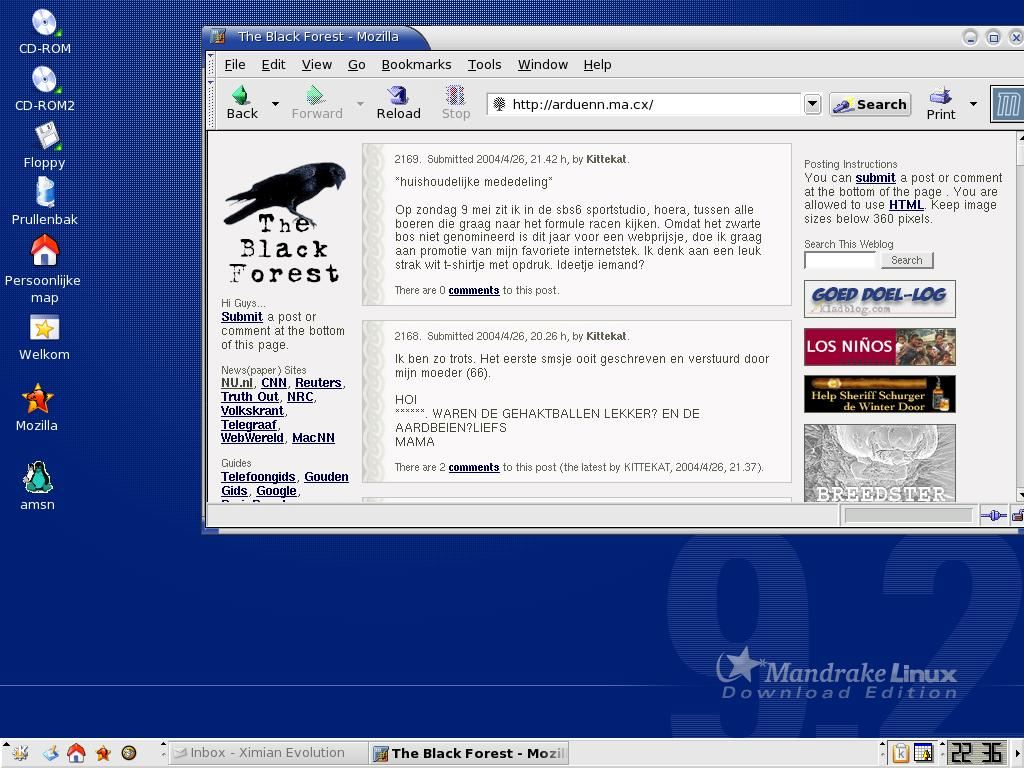Image resolution: width=1024 pixels, height=768 pixels.
Task: Open the Window menu
Action: (x=543, y=65)
